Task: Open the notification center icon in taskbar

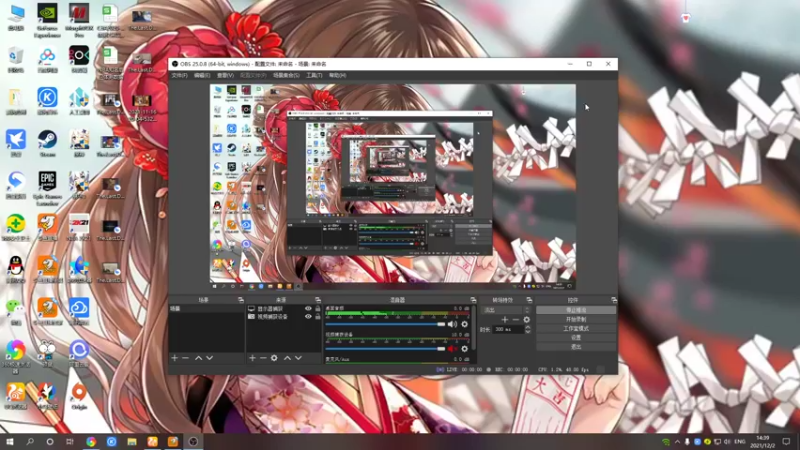Action: pyautogui.click(x=786, y=441)
